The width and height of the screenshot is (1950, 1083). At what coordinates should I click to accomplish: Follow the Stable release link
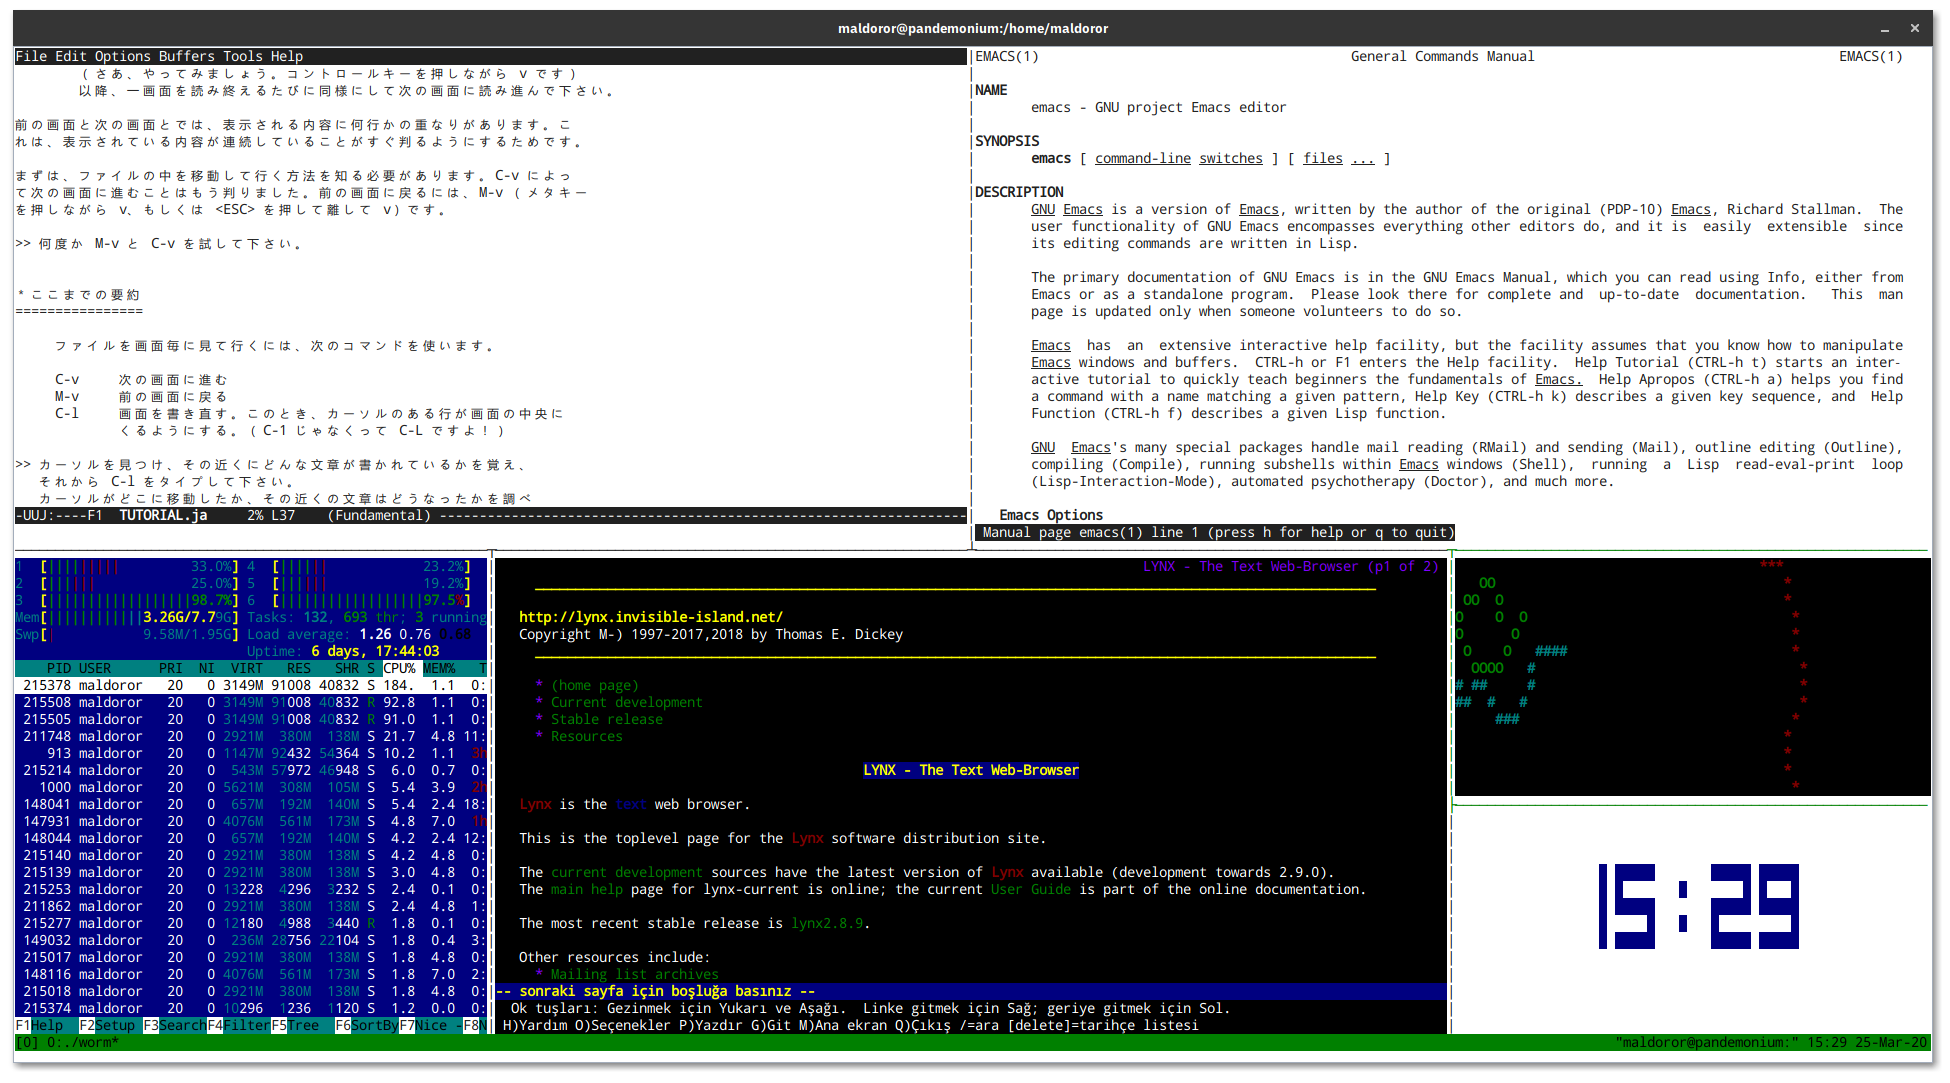[606, 719]
